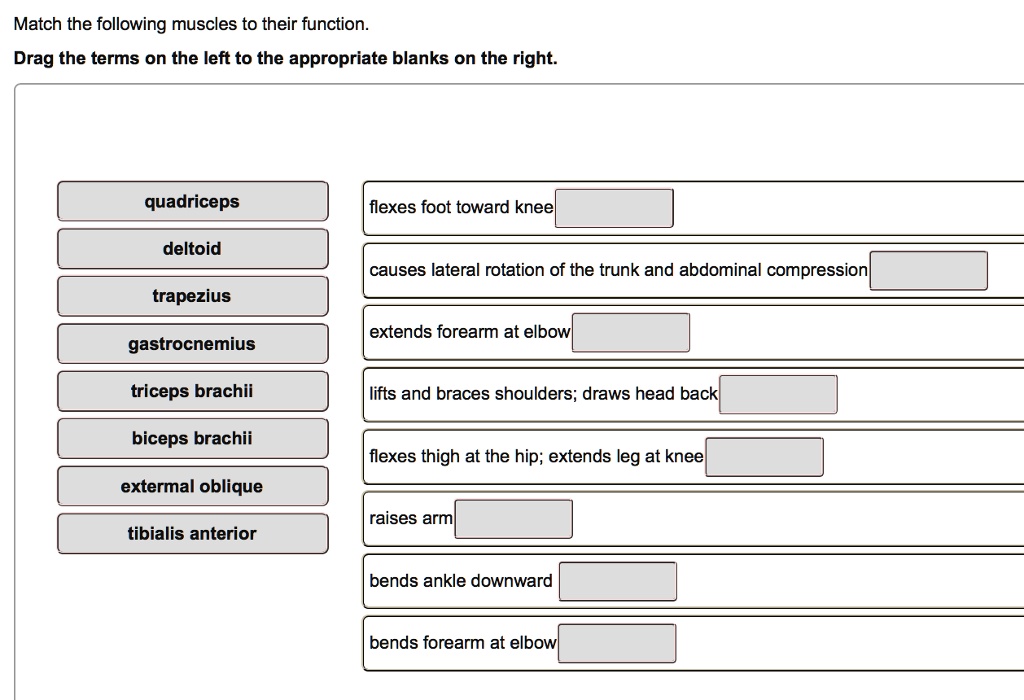1024x700 pixels.
Task: Click the blank after 'draws head back'
Action: pos(778,394)
